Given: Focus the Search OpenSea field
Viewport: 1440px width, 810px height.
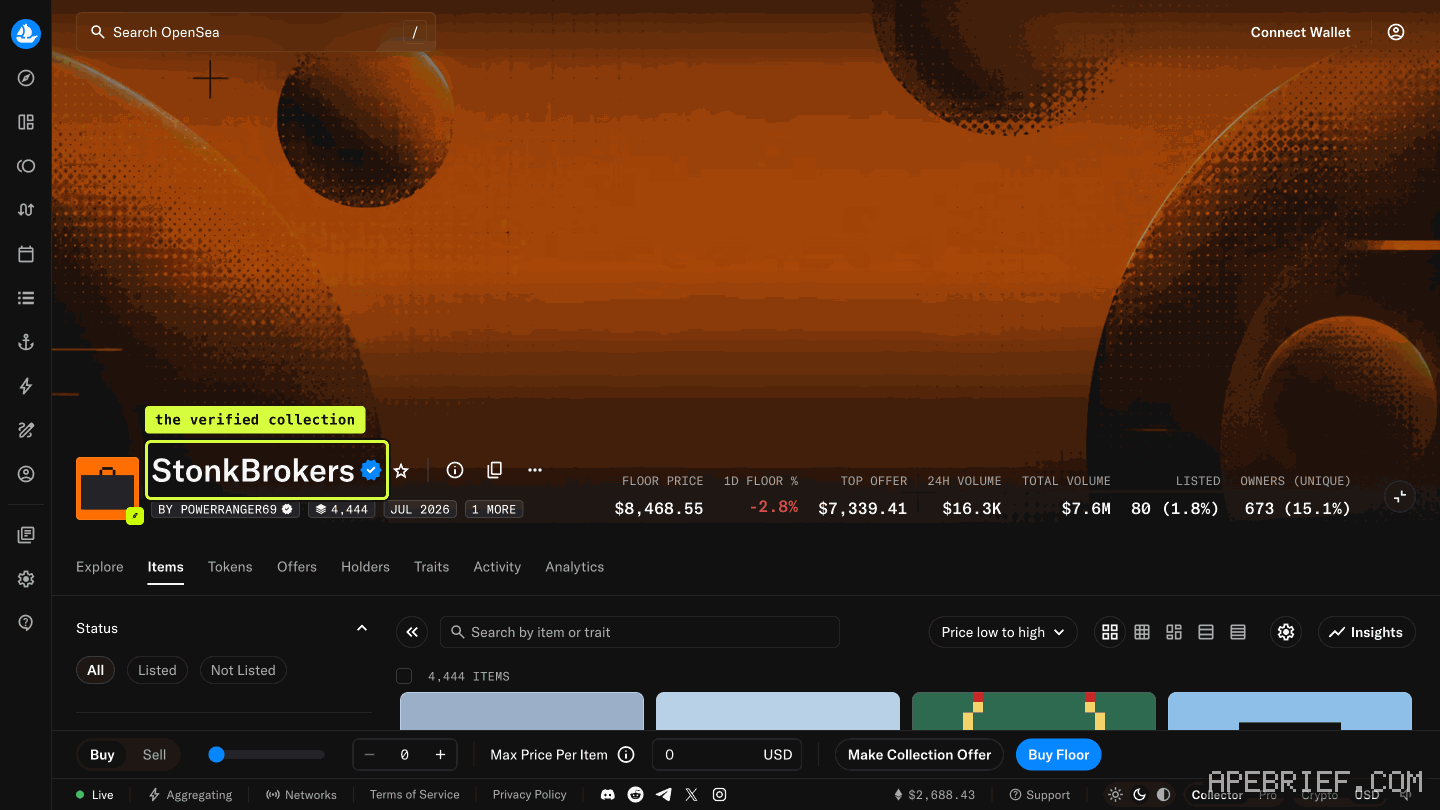Looking at the screenshot, I should tap(256, 32).
